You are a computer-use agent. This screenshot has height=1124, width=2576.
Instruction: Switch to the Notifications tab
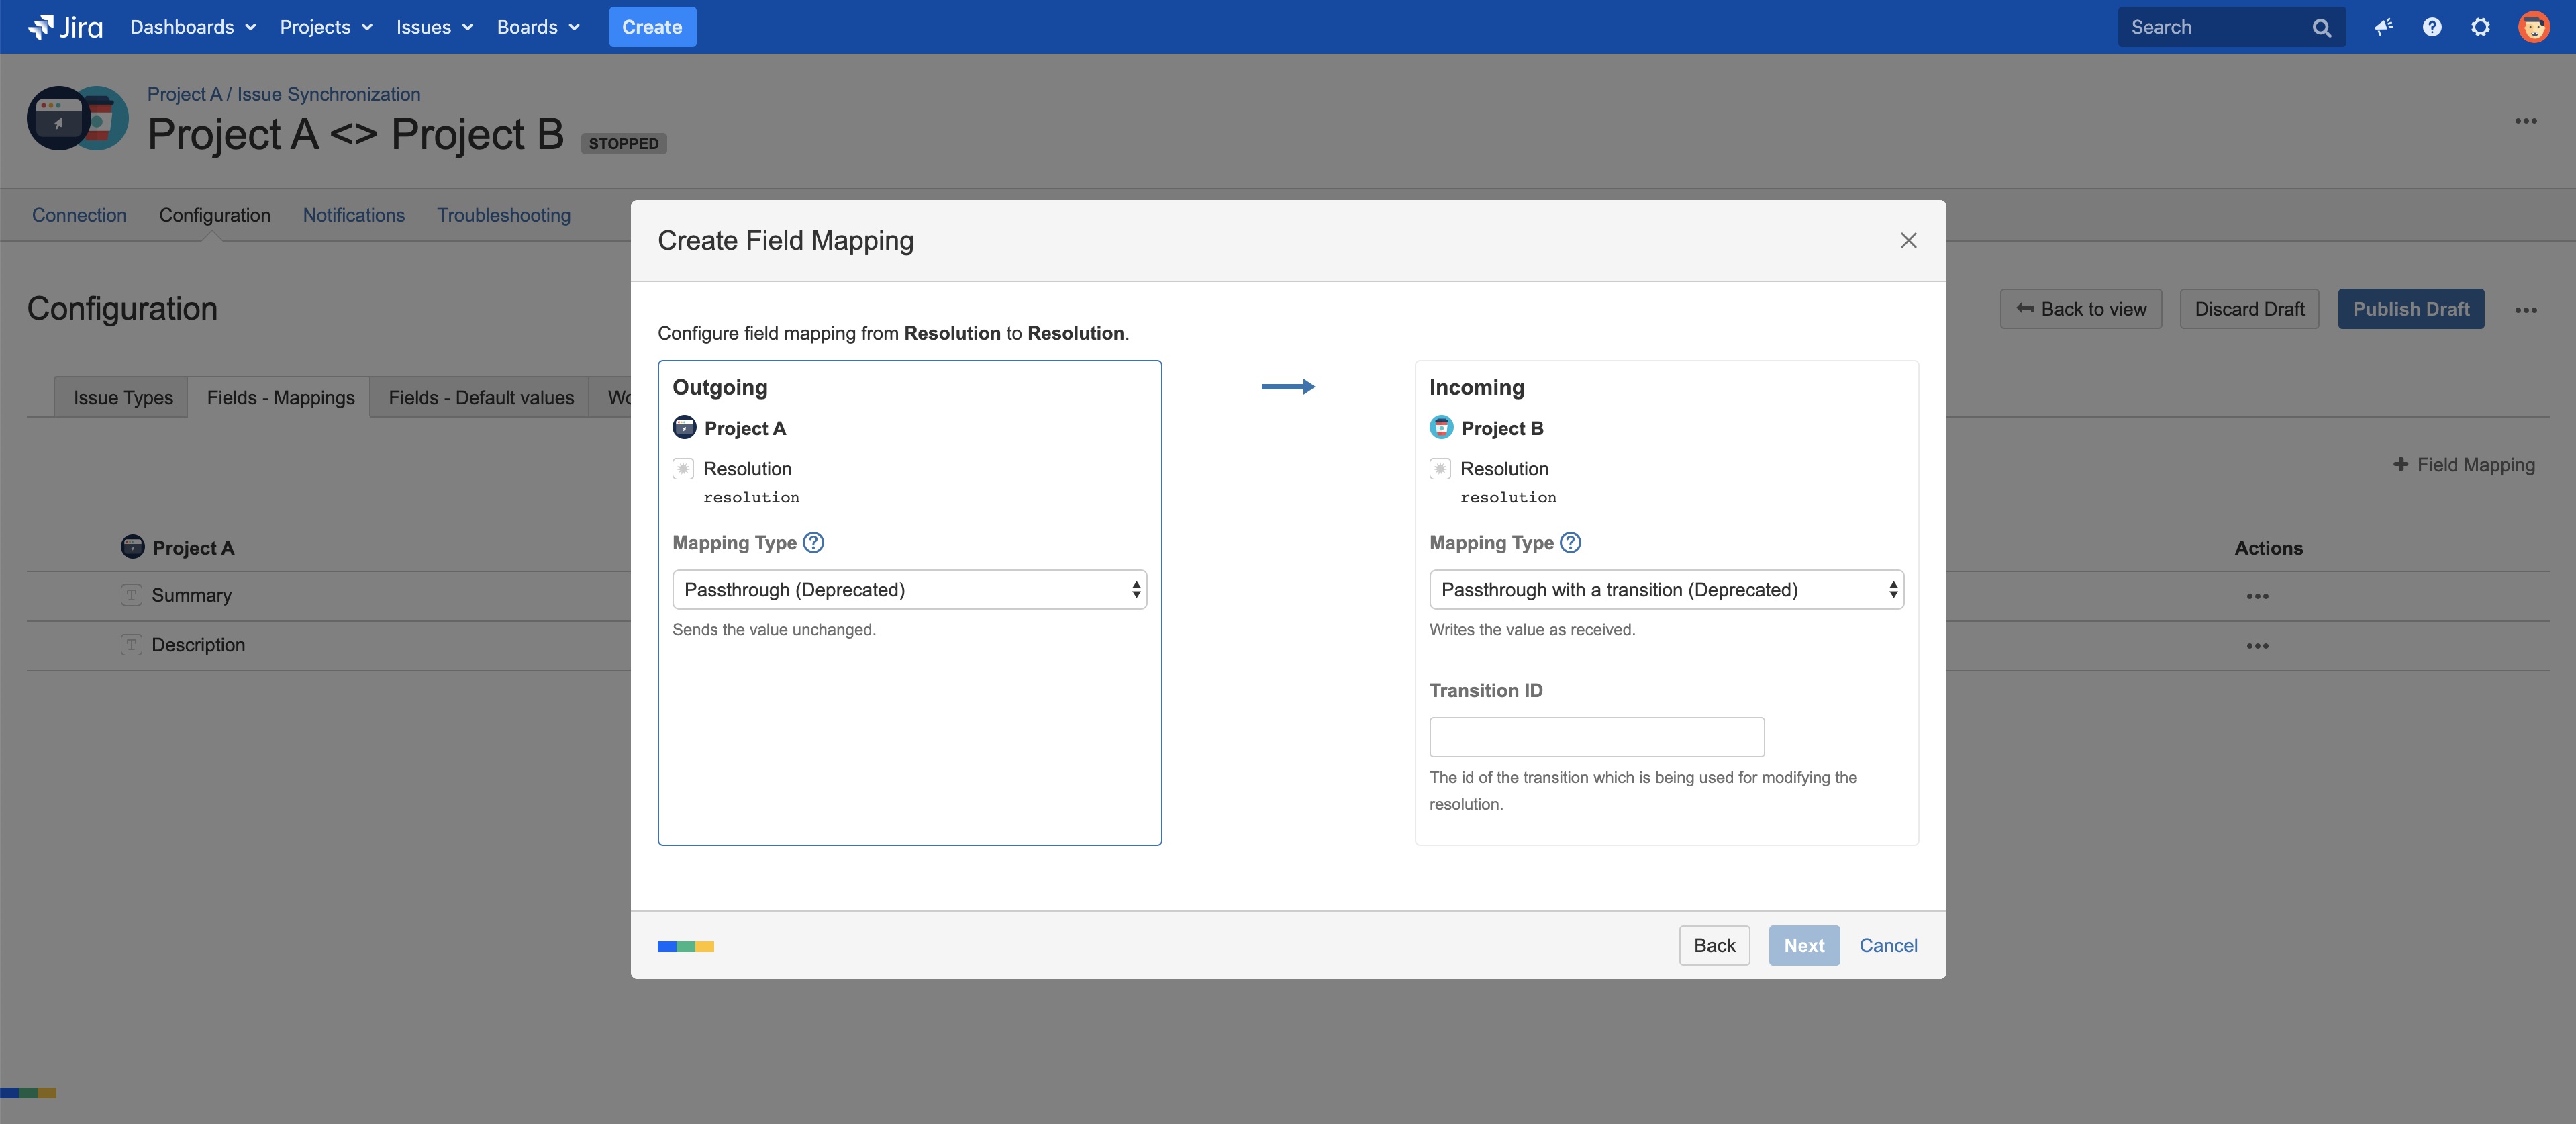[353, 215]
